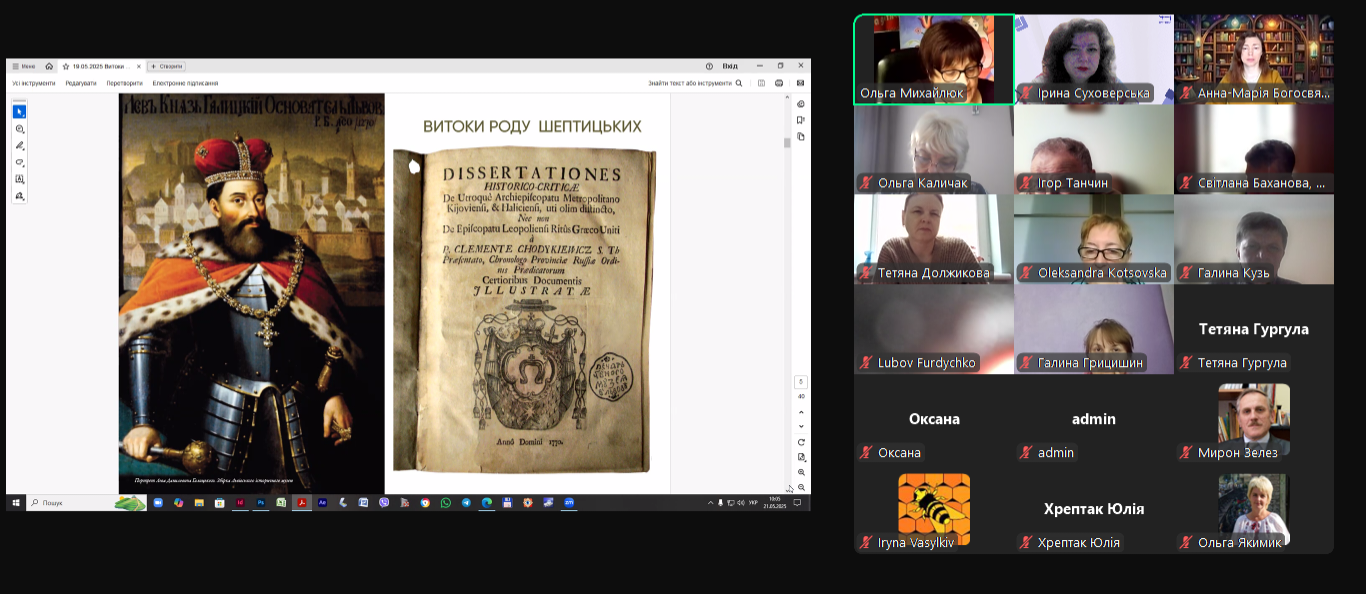Expand hidden system tray icons chevron
Image resolution: width=1366 pixels, height=594 pixels.
tap(709, 503)
